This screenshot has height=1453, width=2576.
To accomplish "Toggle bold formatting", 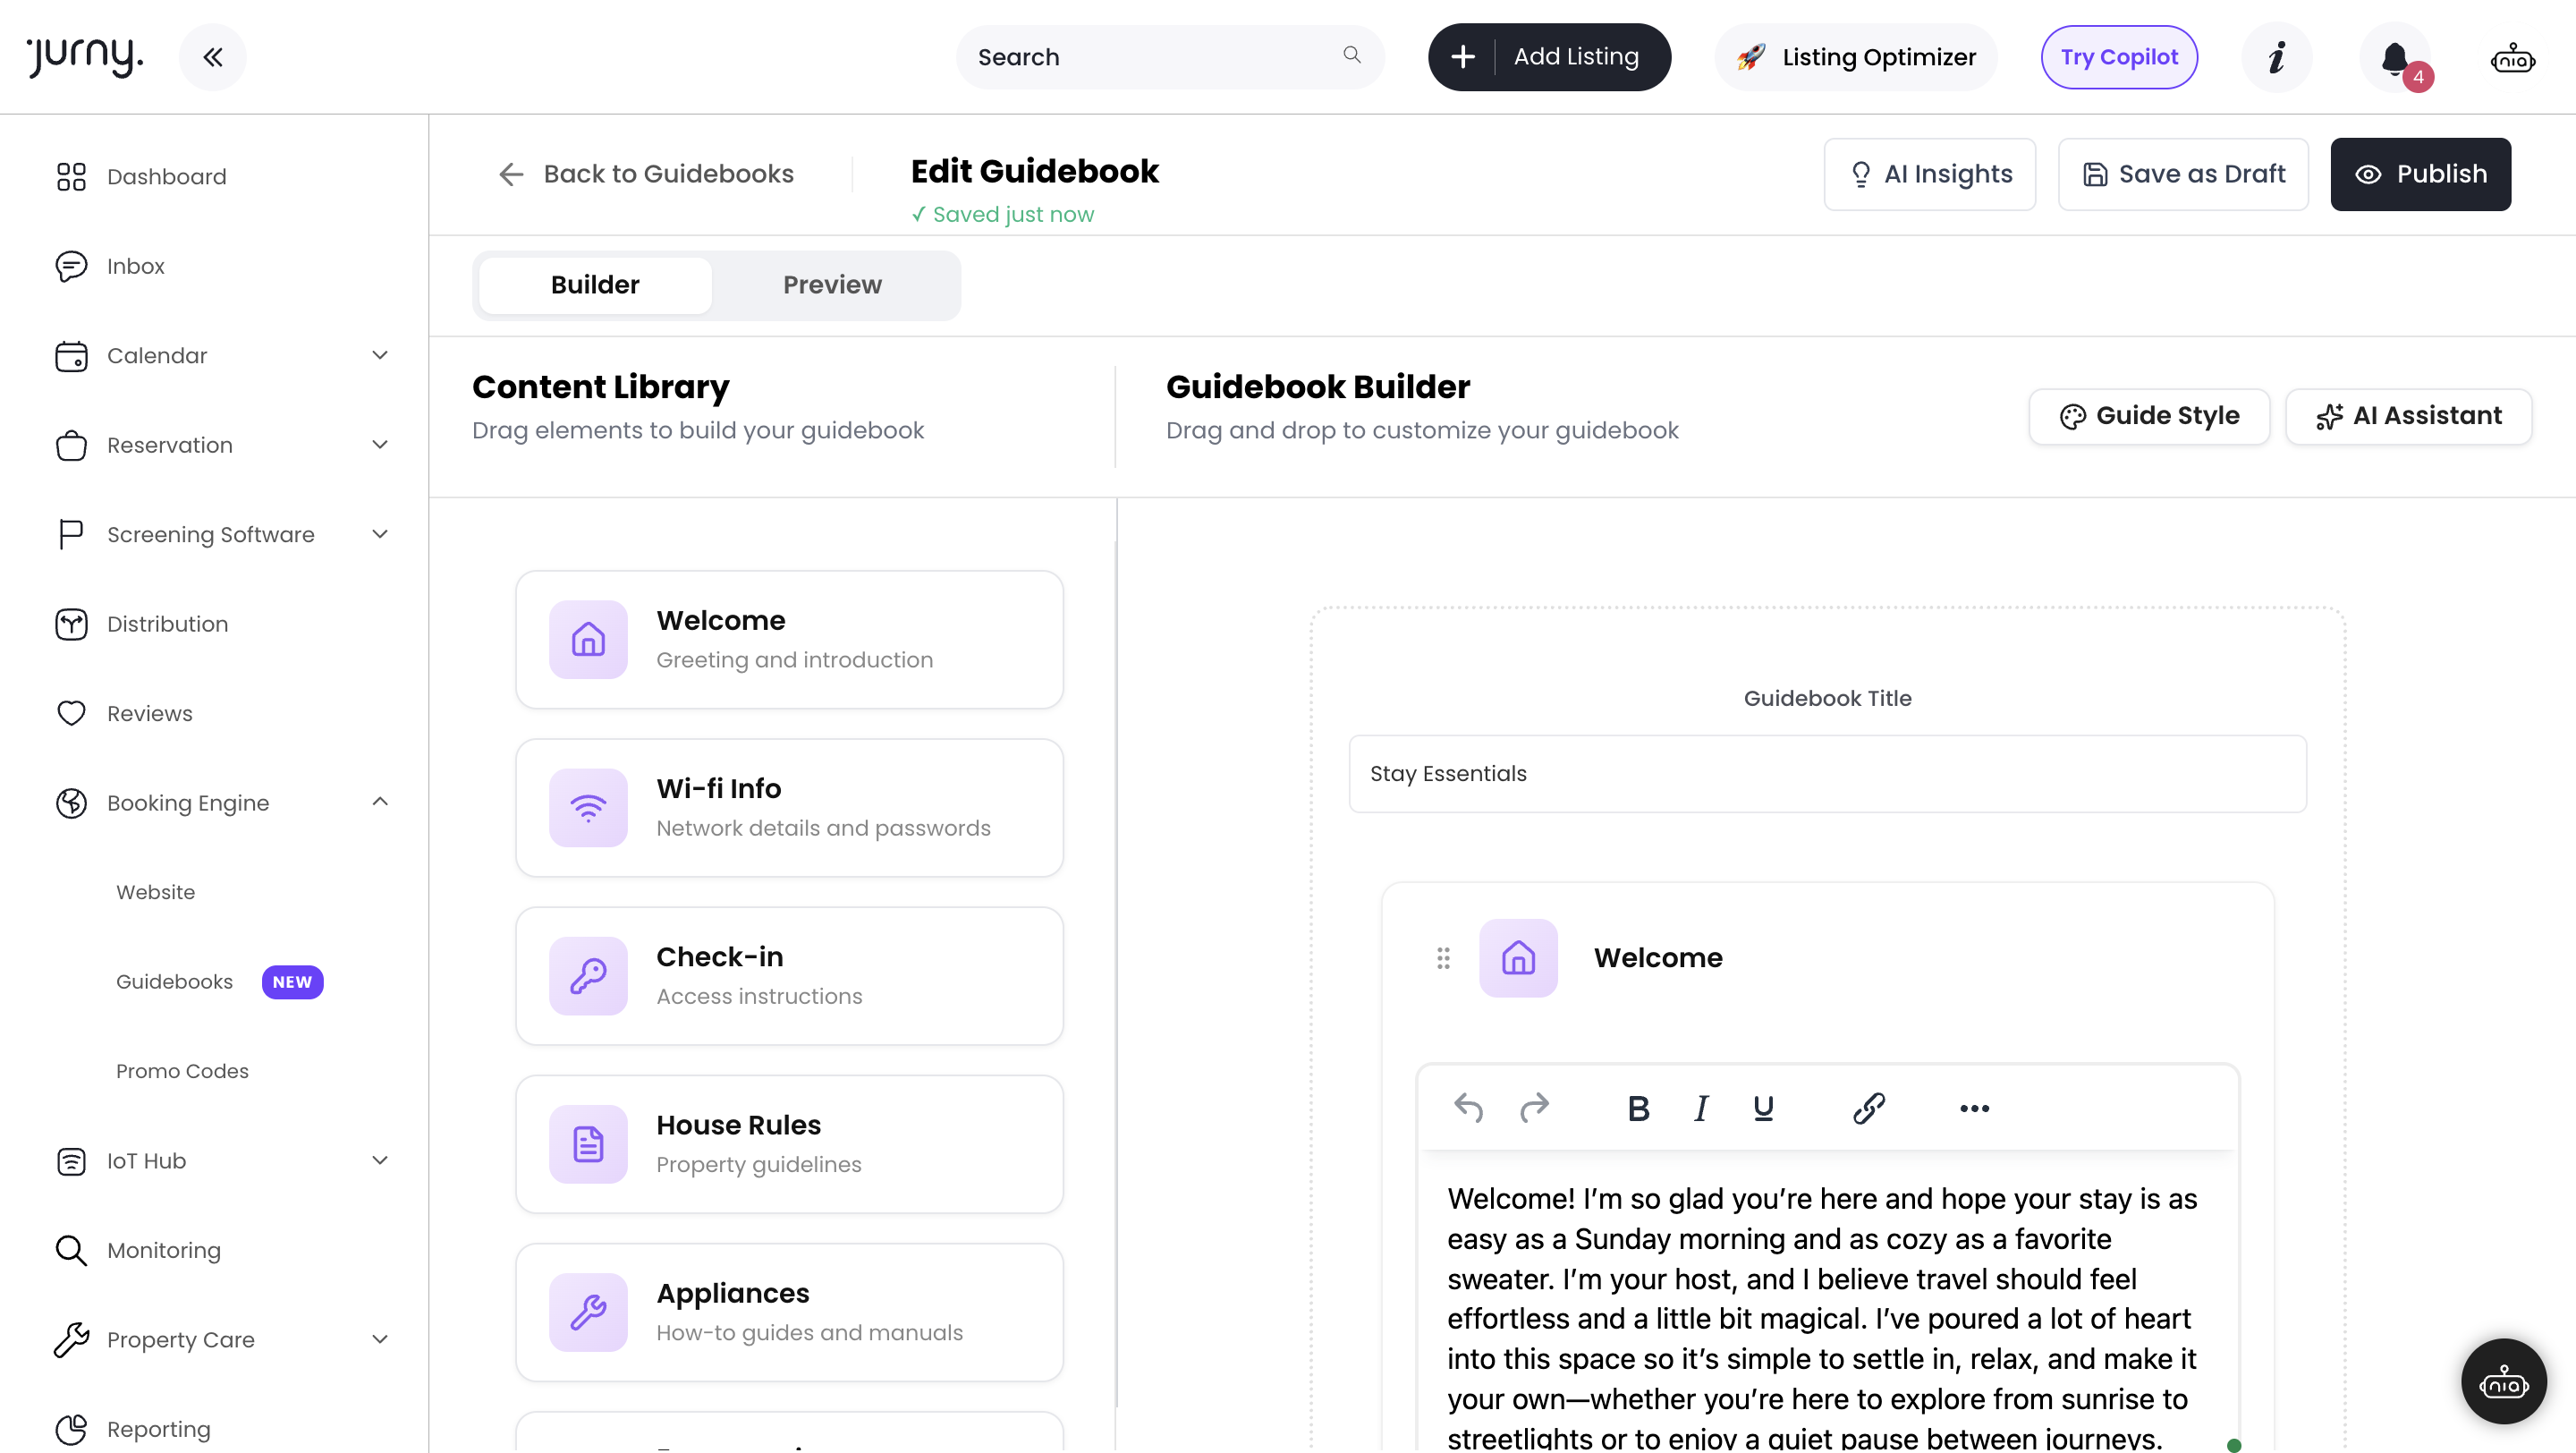I will (1637, 1107).
